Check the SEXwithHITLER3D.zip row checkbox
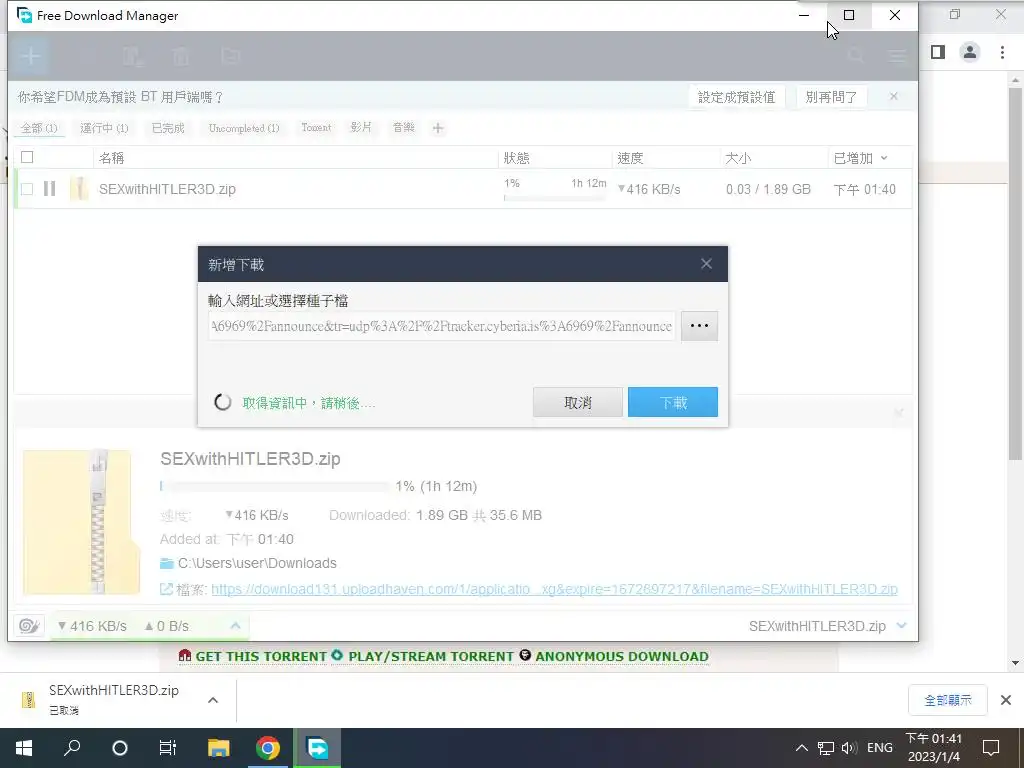 pyautogui.click(x=27, y=189)
